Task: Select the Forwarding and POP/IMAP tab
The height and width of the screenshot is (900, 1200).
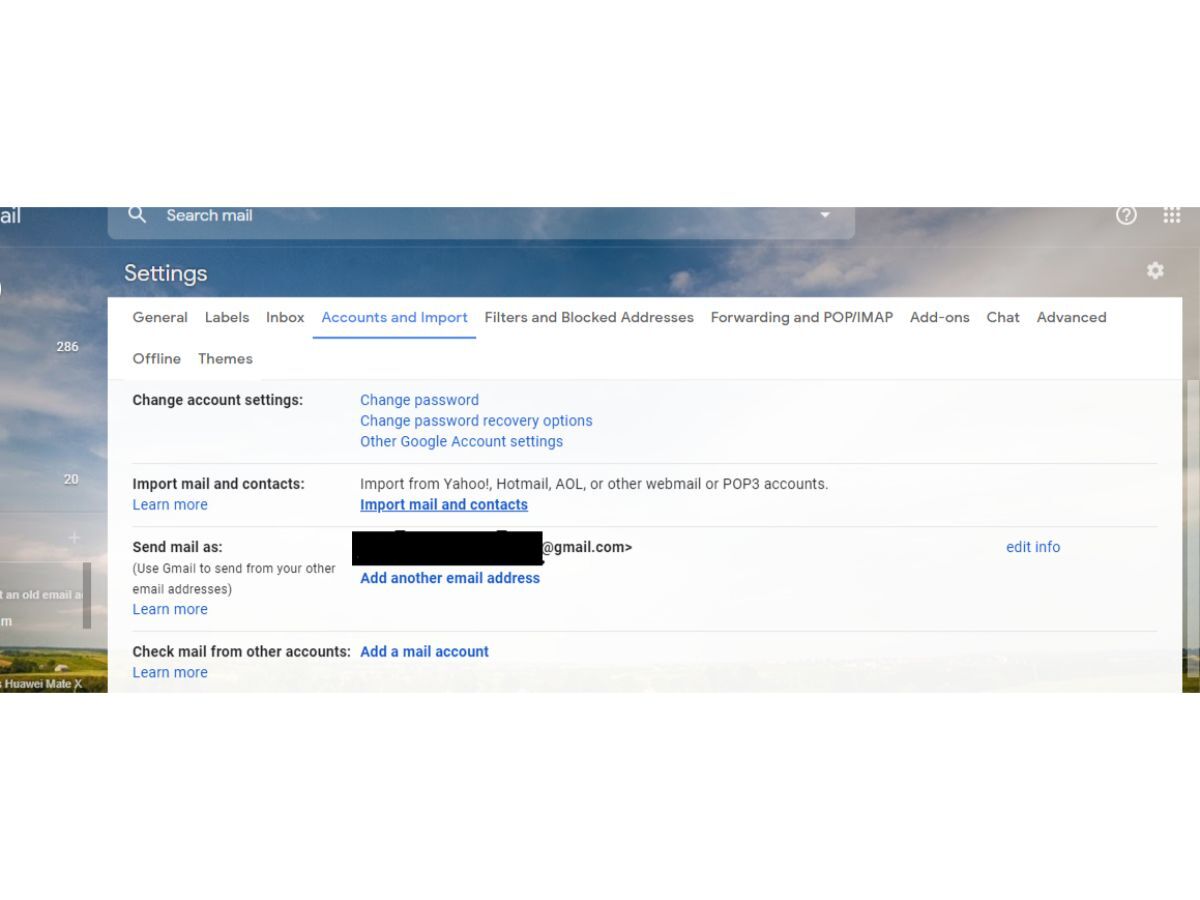Action: 801,317
